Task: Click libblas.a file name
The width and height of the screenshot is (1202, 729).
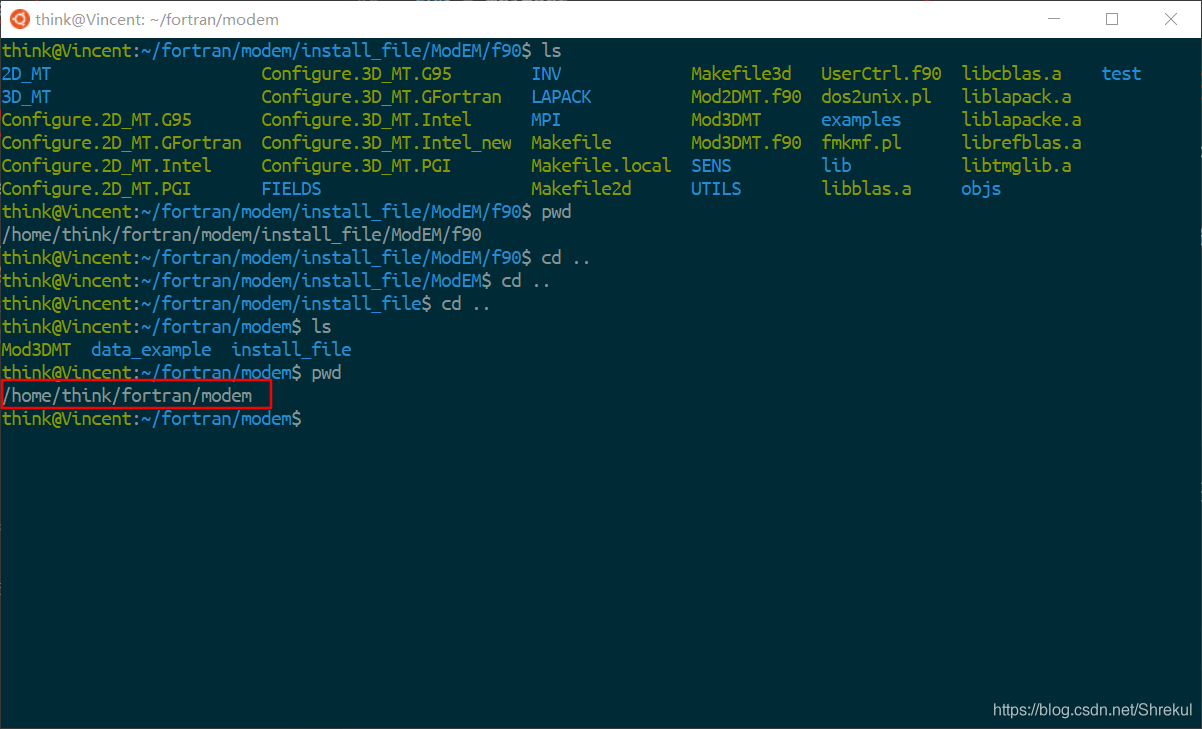Action: tap(866, 188)
